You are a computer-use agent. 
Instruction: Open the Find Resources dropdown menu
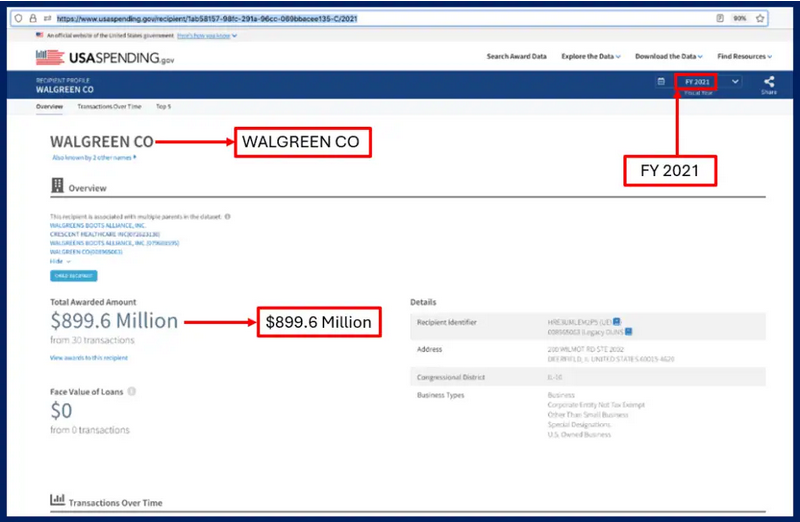(744, 57)
